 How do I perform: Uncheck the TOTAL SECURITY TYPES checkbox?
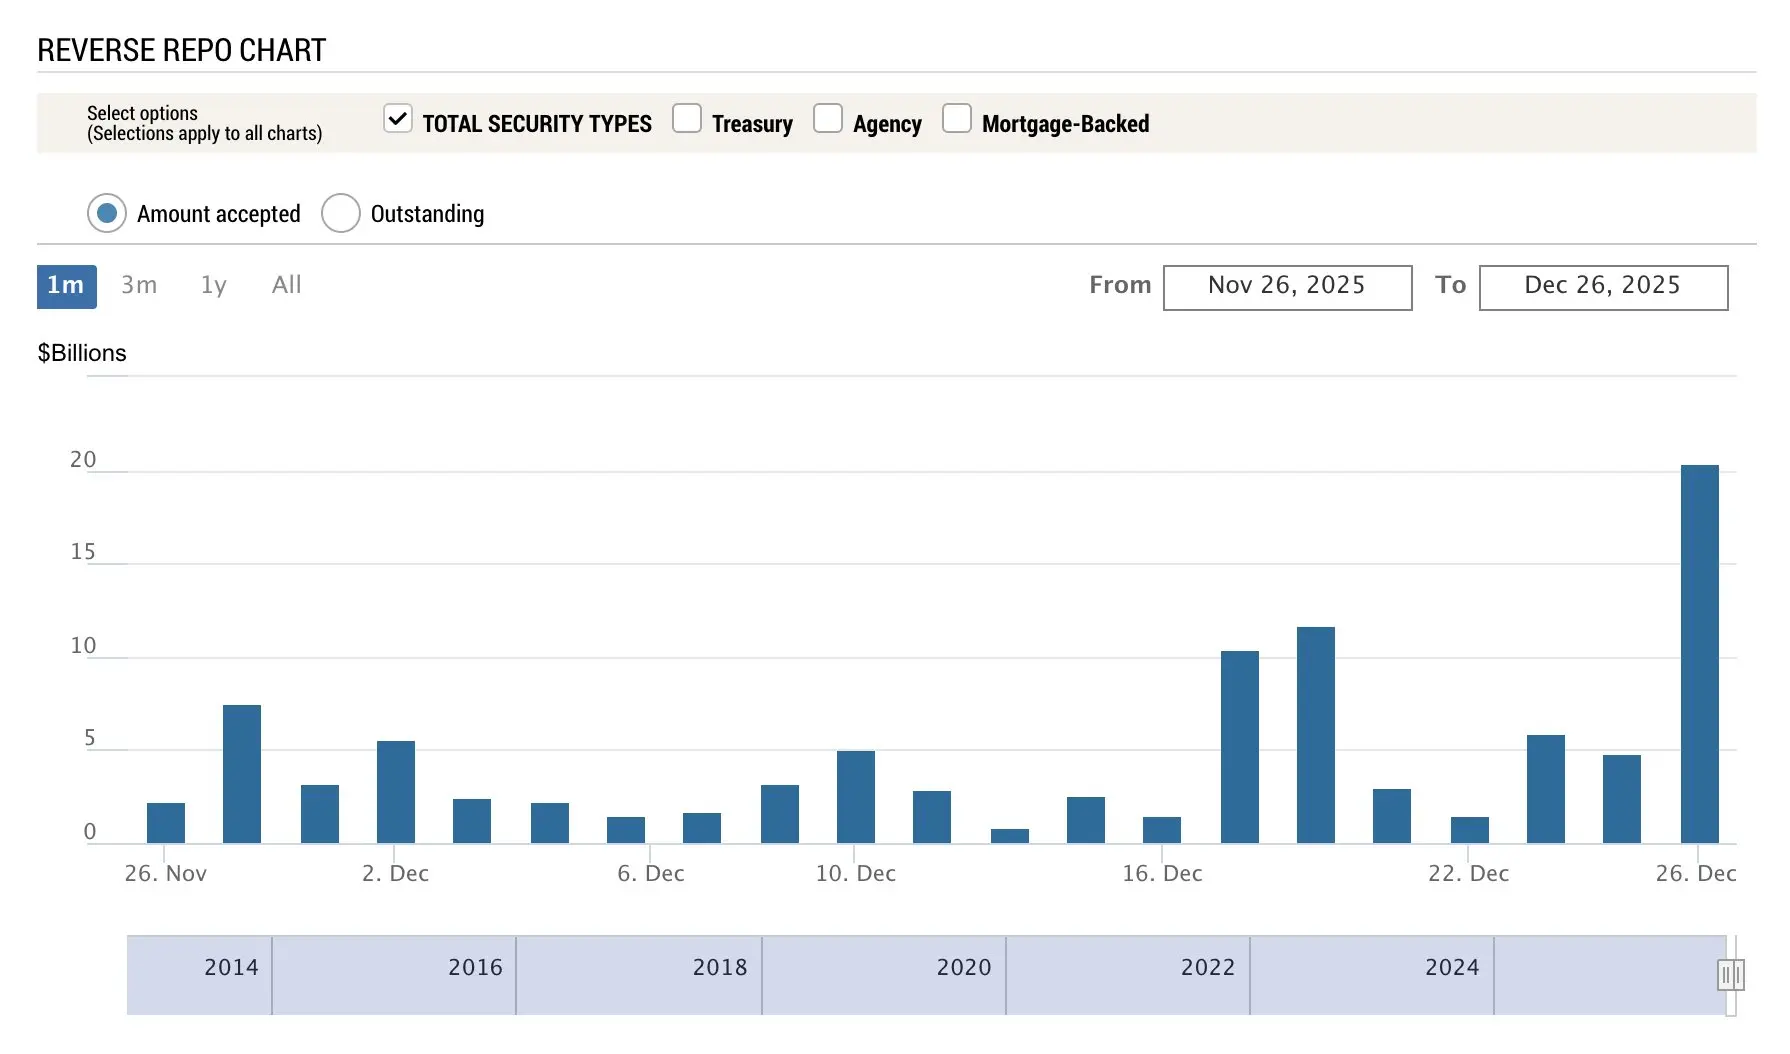(x=397, y=119)
